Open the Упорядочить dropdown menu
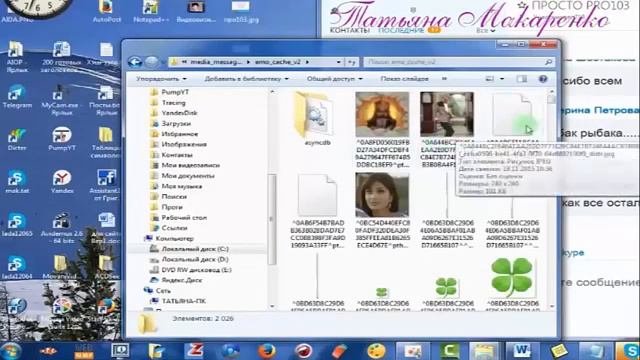The height and width of the screenshot is (360, 640). click(161, 79)
